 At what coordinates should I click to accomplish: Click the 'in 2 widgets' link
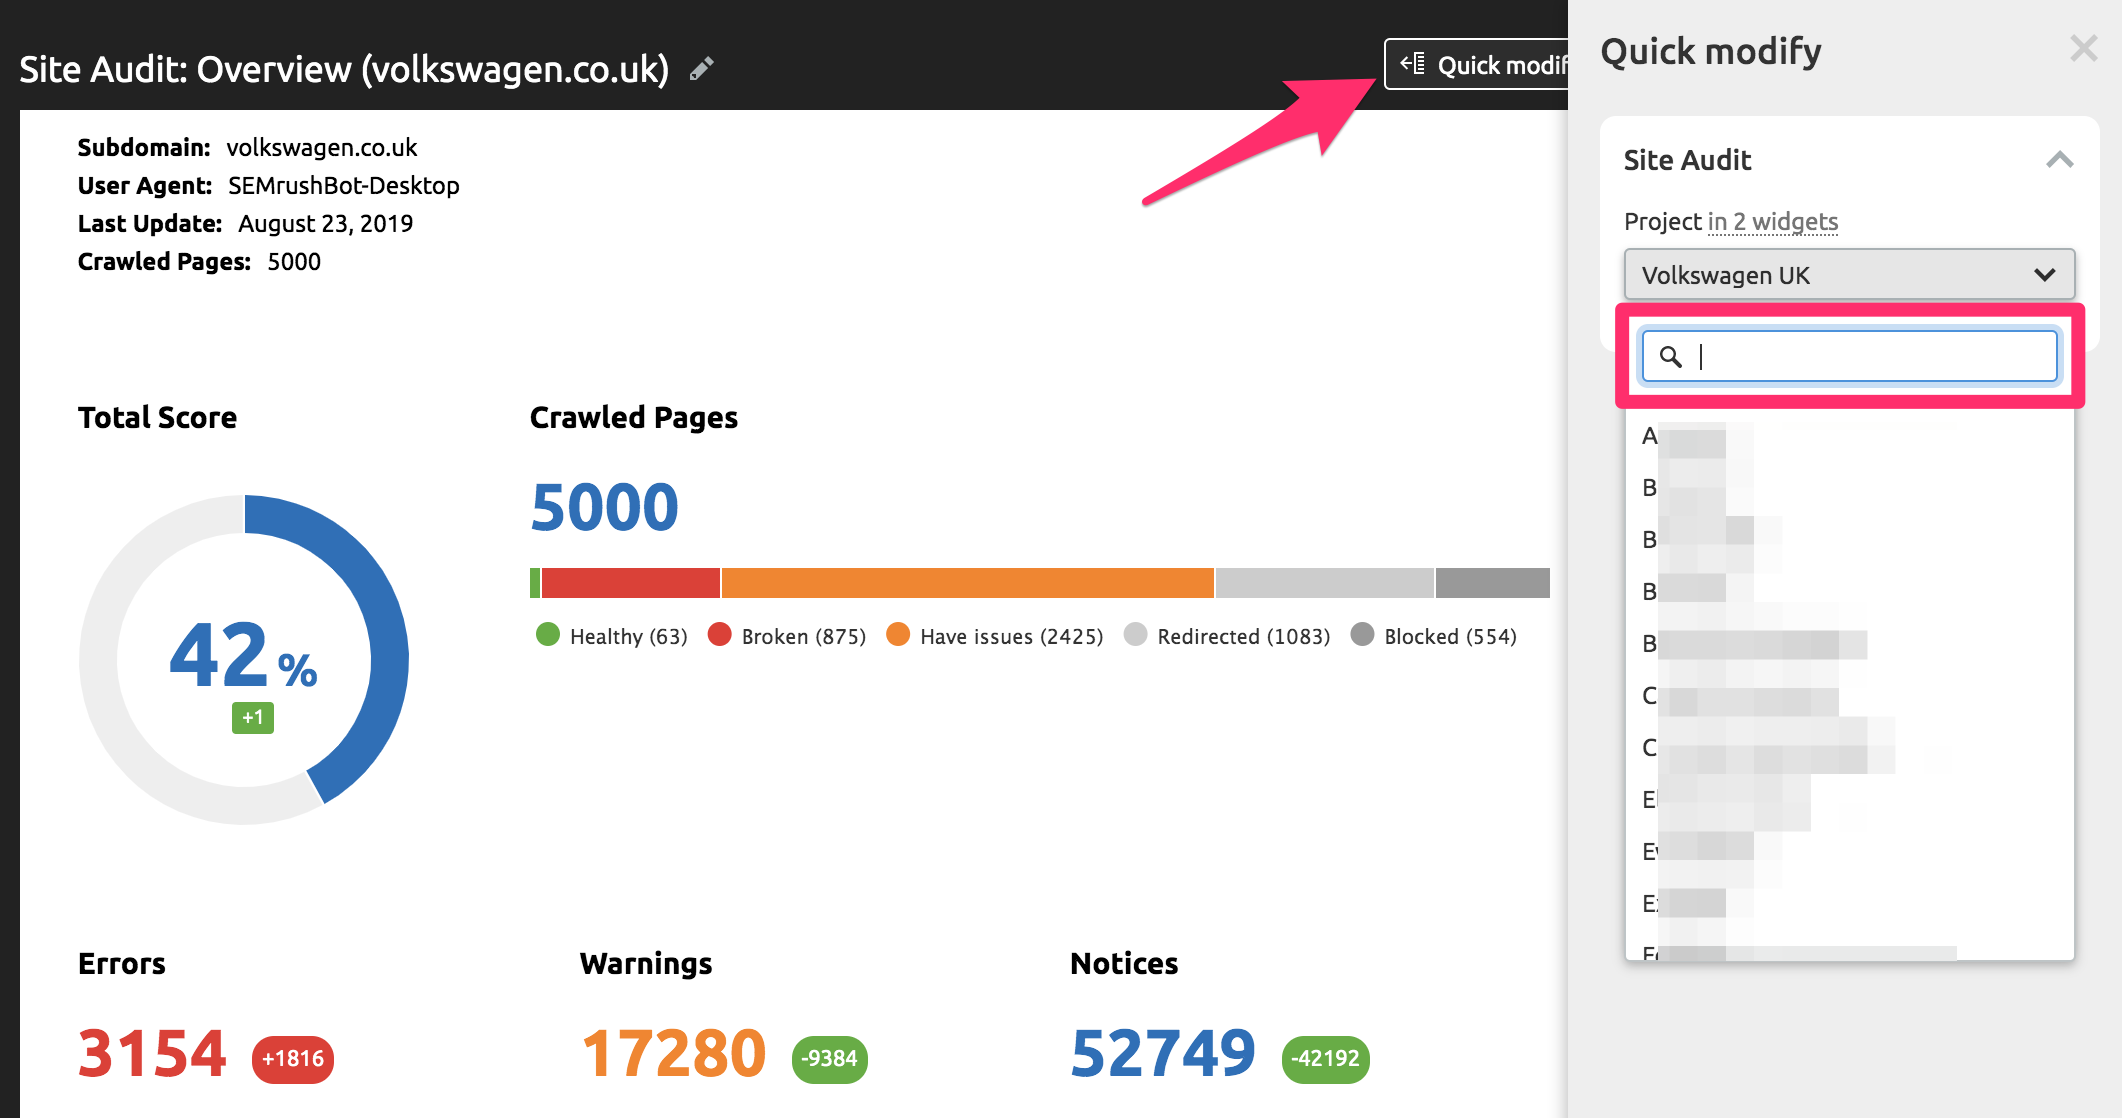pos(1772,222)
